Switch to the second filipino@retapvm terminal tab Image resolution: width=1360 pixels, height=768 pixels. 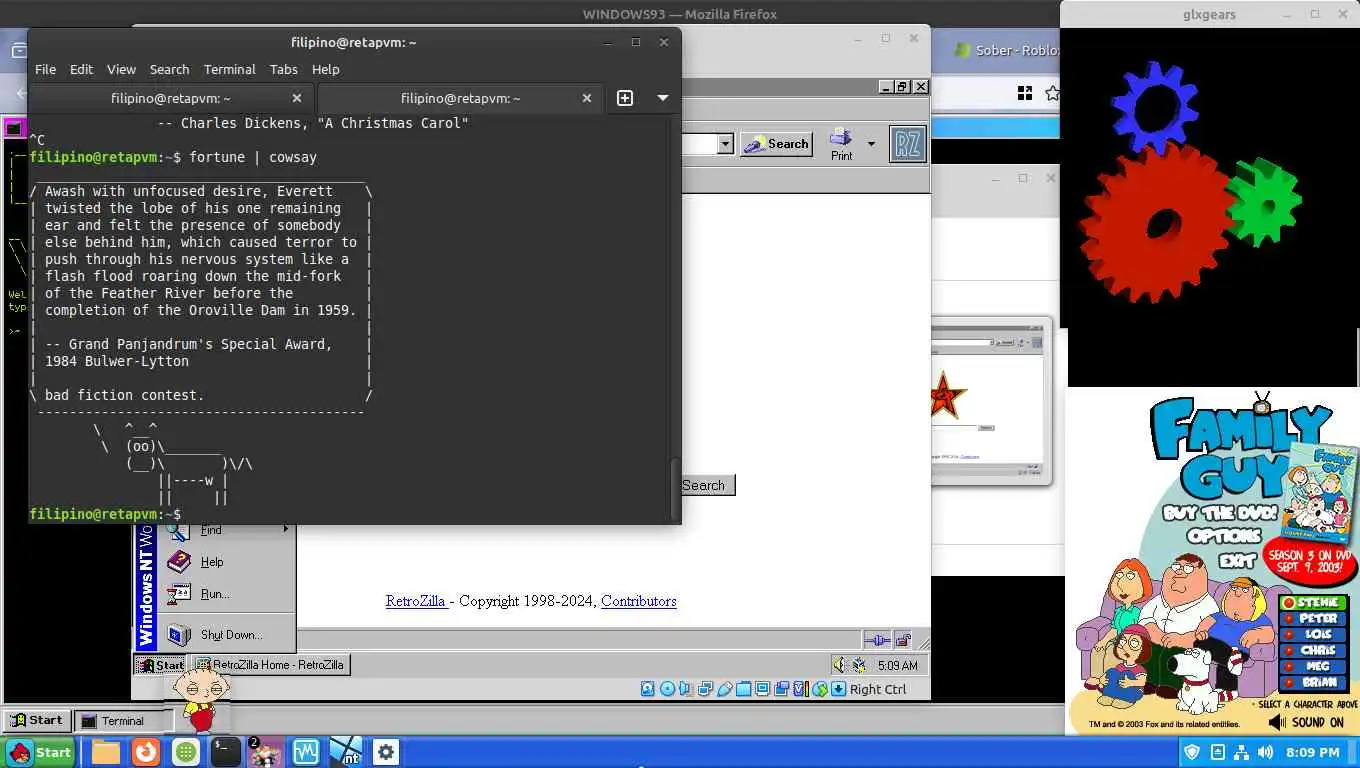(x=460, y=98)
